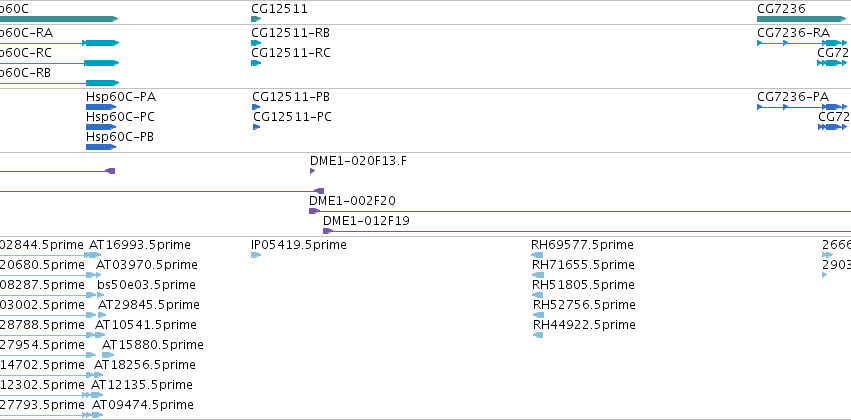Click the AT12135.5prime EST label
The width and height of the screenshot is (851, 420).
[x=142, y=385]
